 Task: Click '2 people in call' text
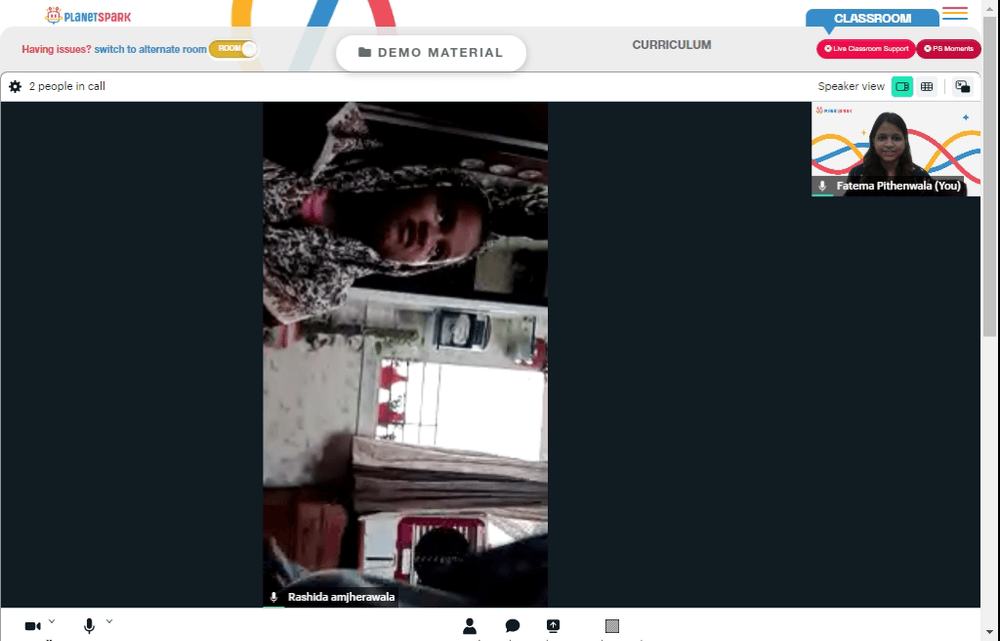[67, 87]
